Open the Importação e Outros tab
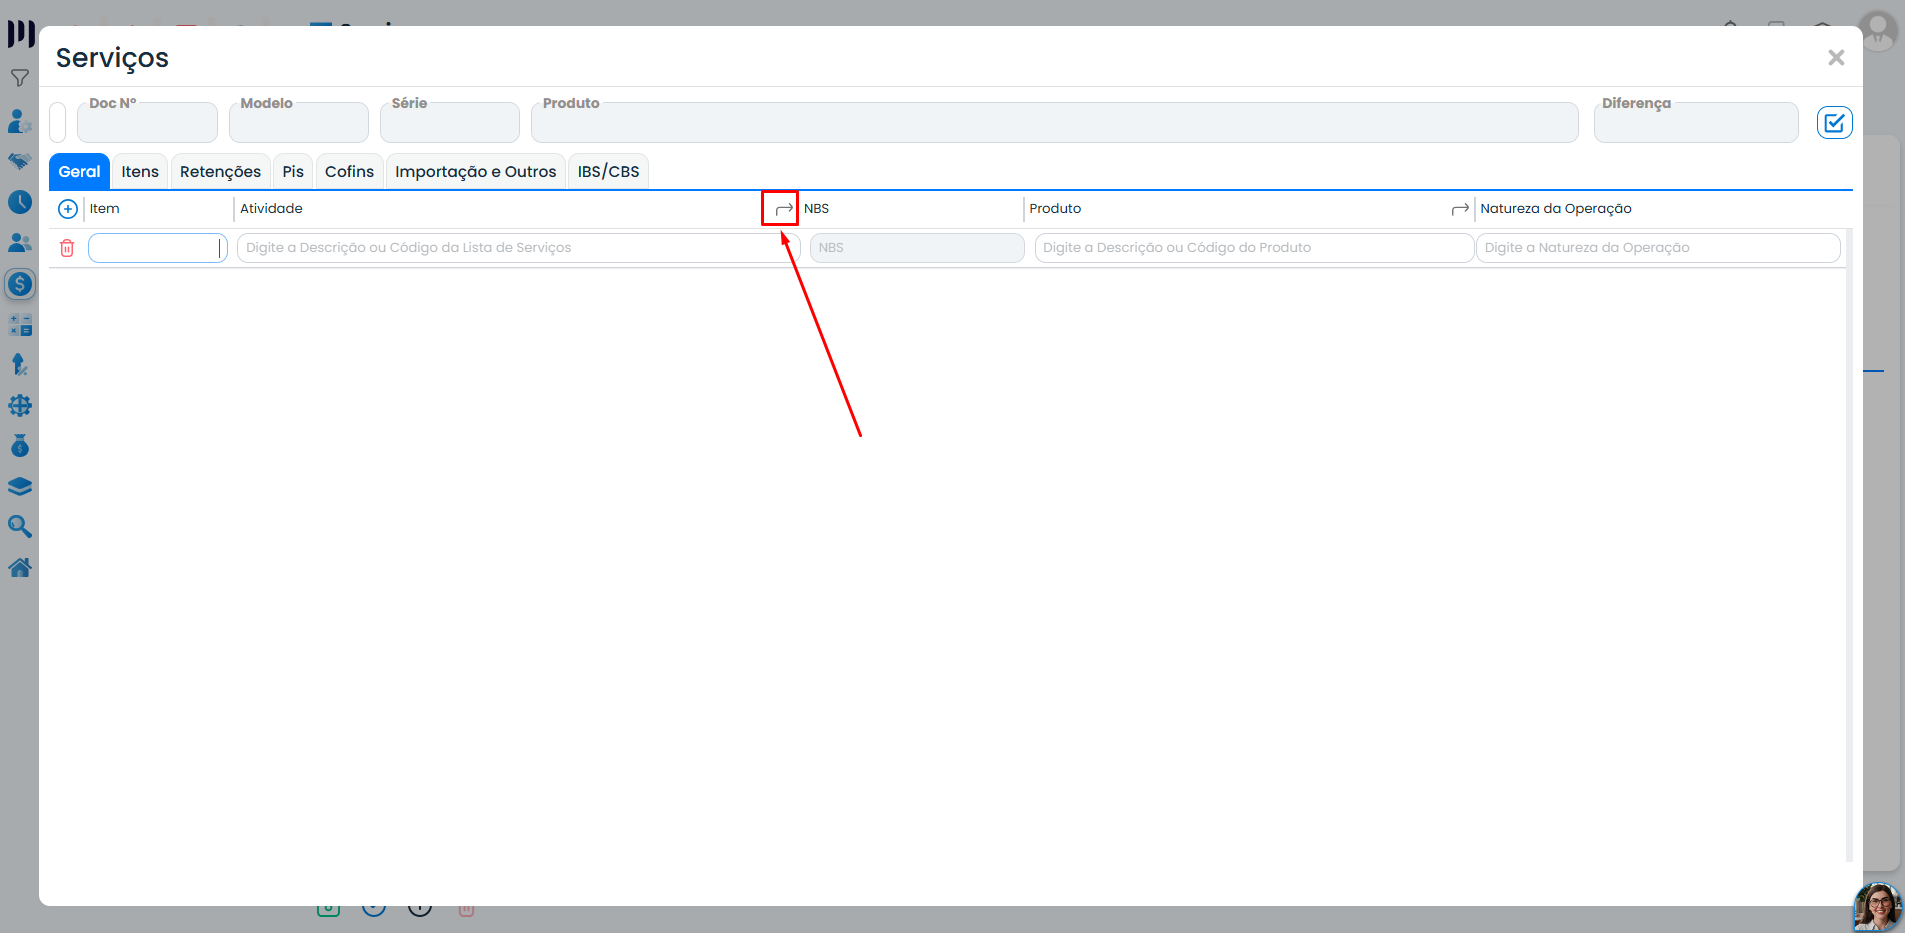The image size is (1905, 933). (475, 172)
